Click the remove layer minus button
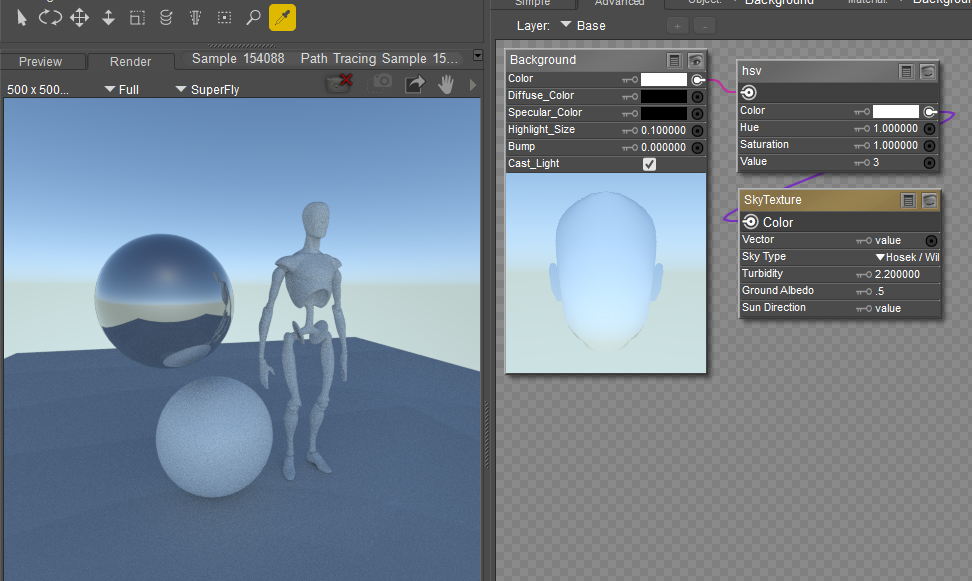Image resolution: width=972 pixels, height=581 pixels. click(705, 26)
